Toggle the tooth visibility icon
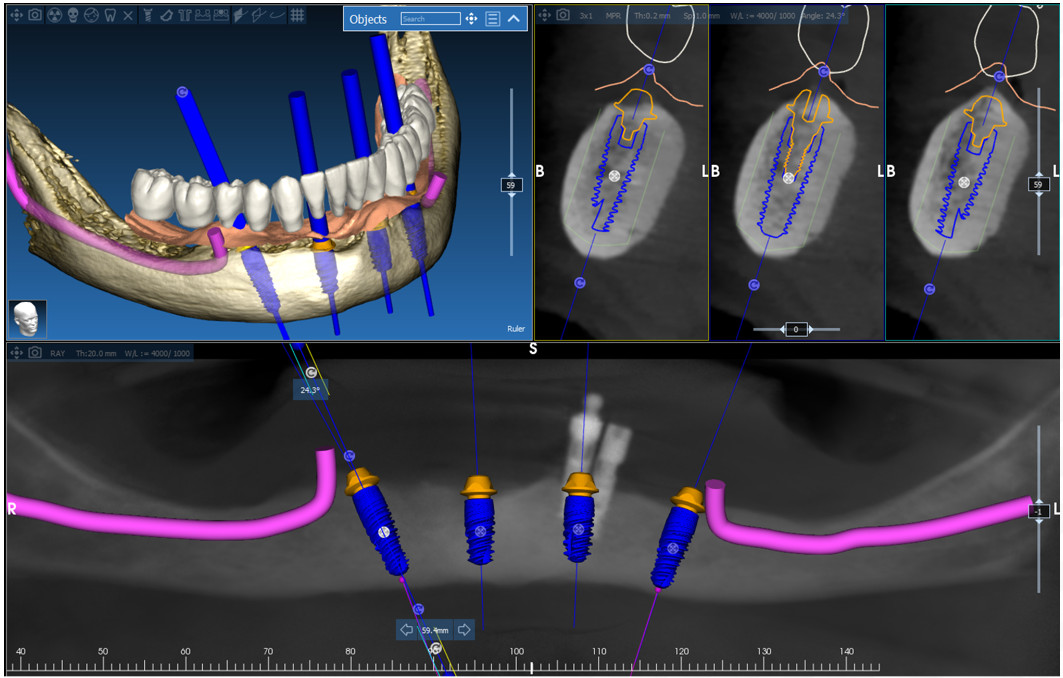1063x678 pixels. pos(110,15)
